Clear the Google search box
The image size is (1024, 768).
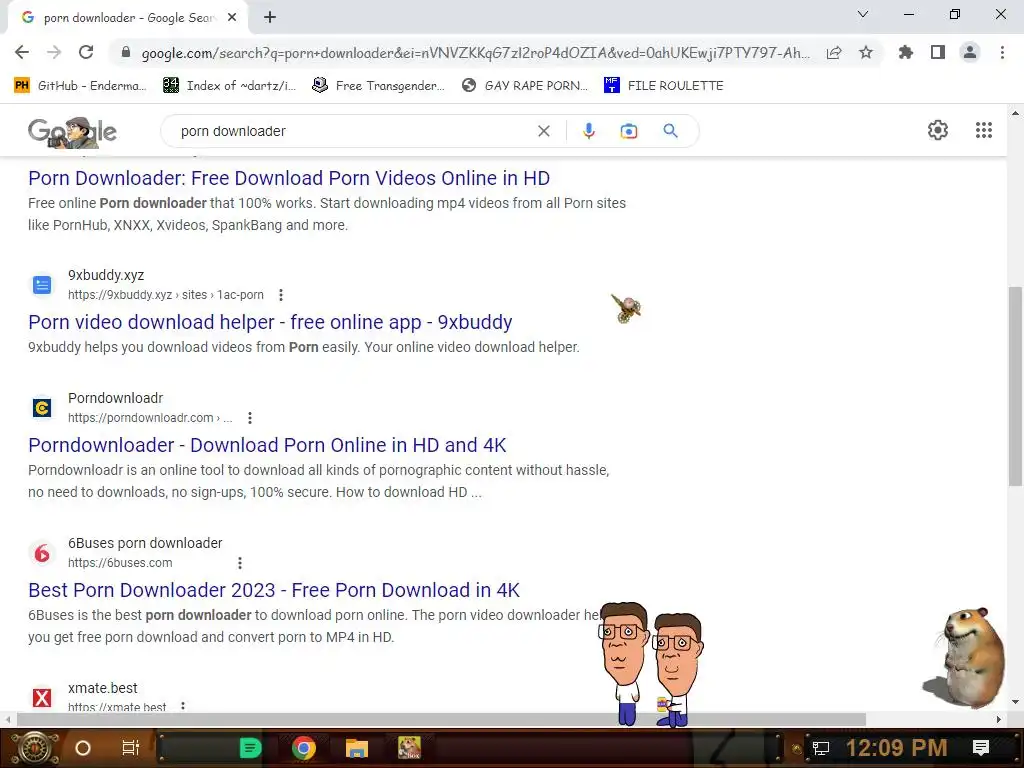click(x=543, y=131)
